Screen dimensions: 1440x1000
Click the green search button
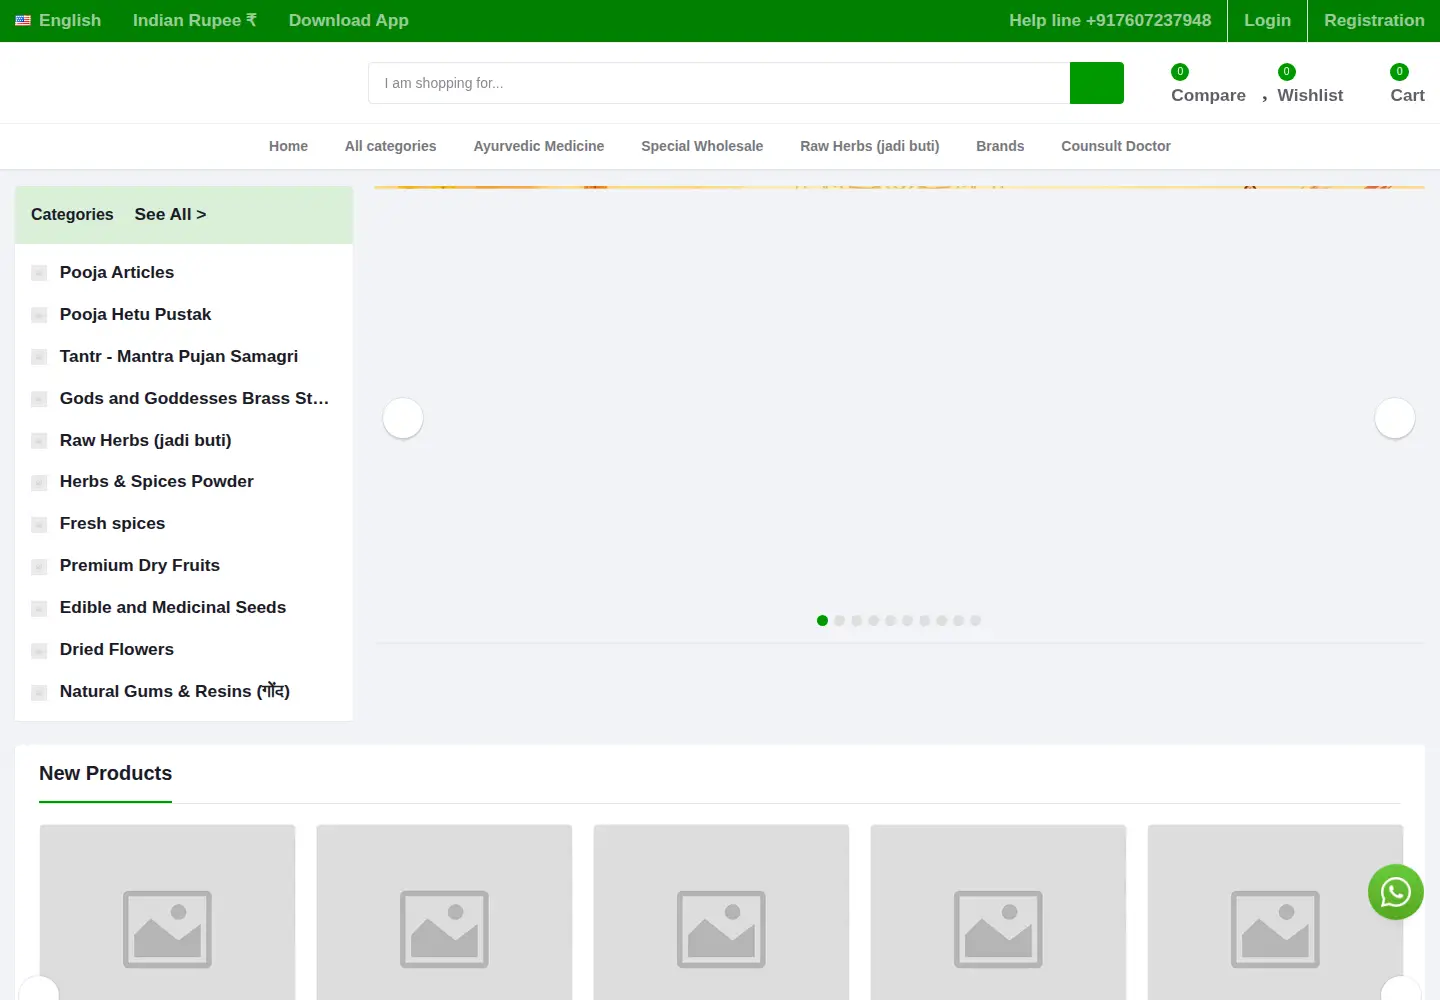click(x=1097, y=83)
